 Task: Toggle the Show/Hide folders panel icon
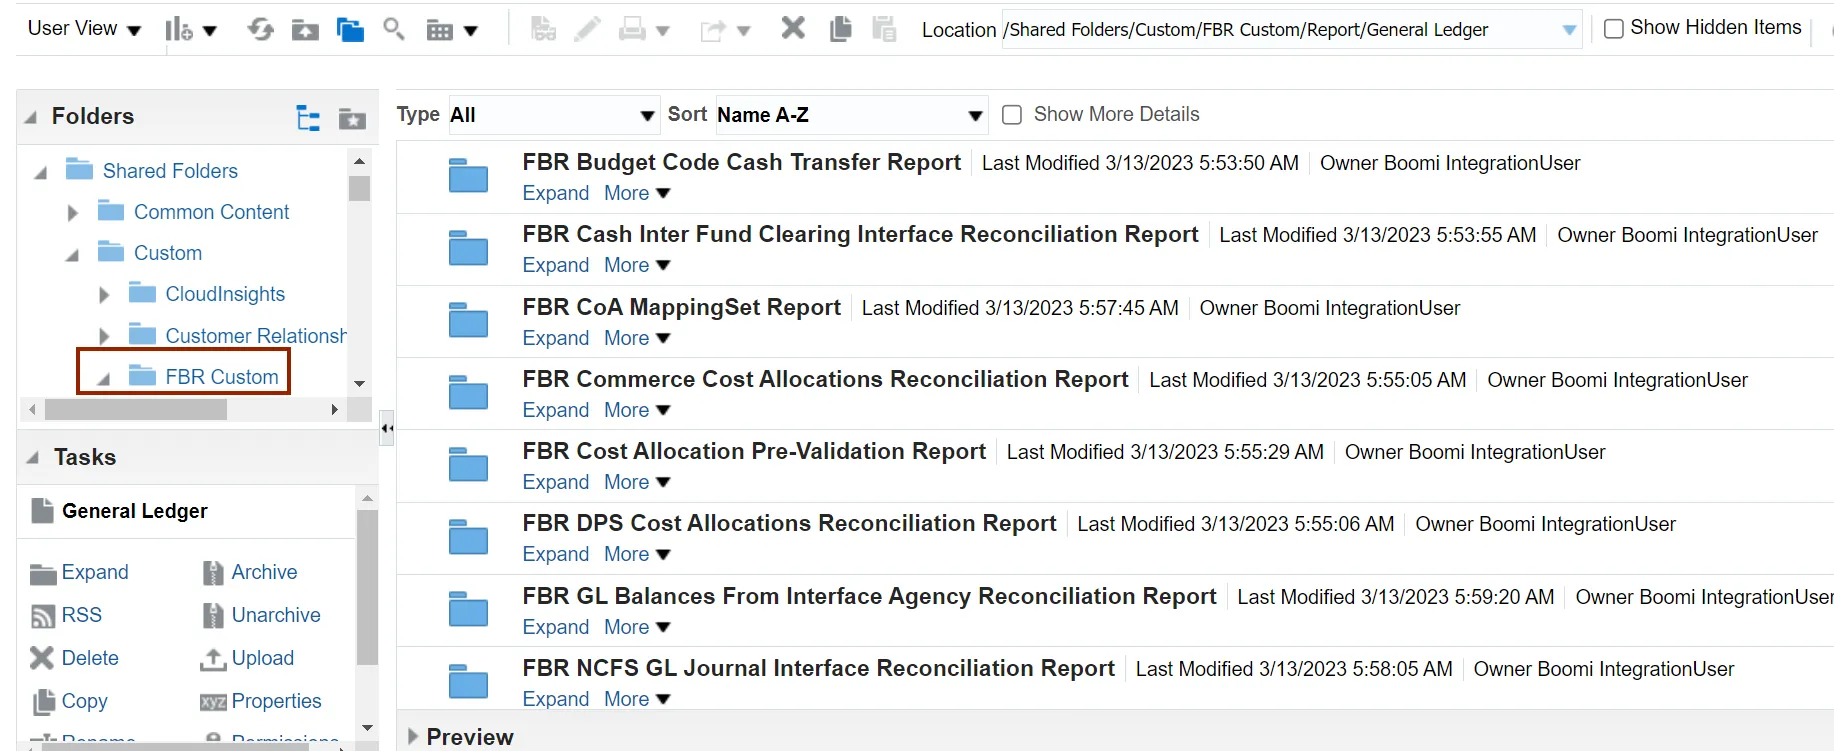[350, 30]
